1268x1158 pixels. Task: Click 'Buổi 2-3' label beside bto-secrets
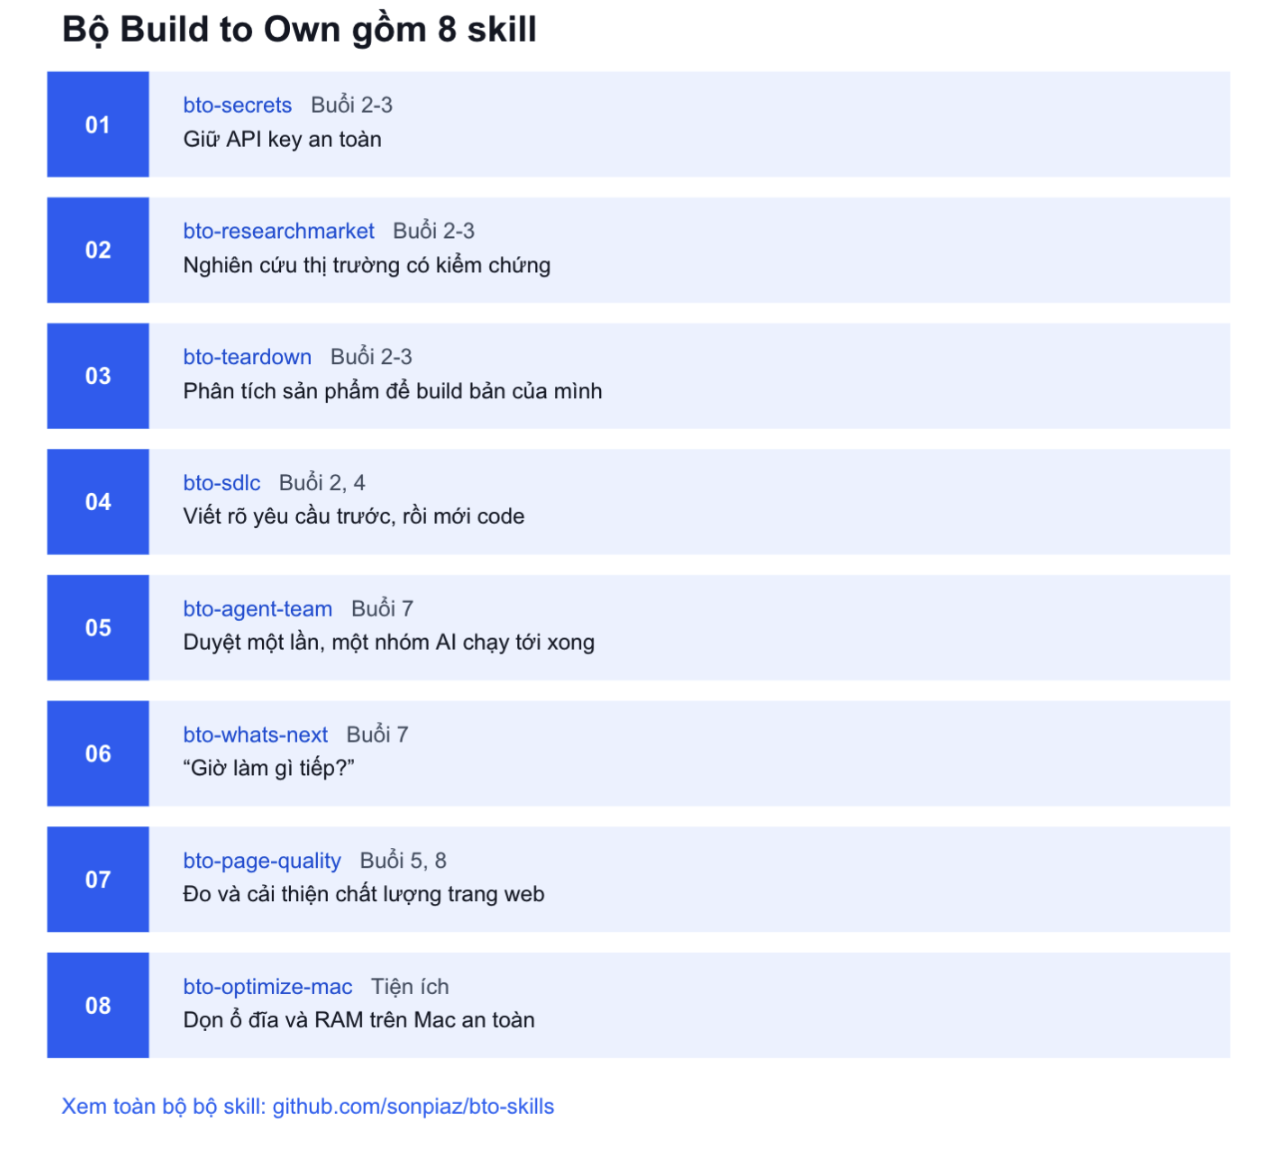351,105
